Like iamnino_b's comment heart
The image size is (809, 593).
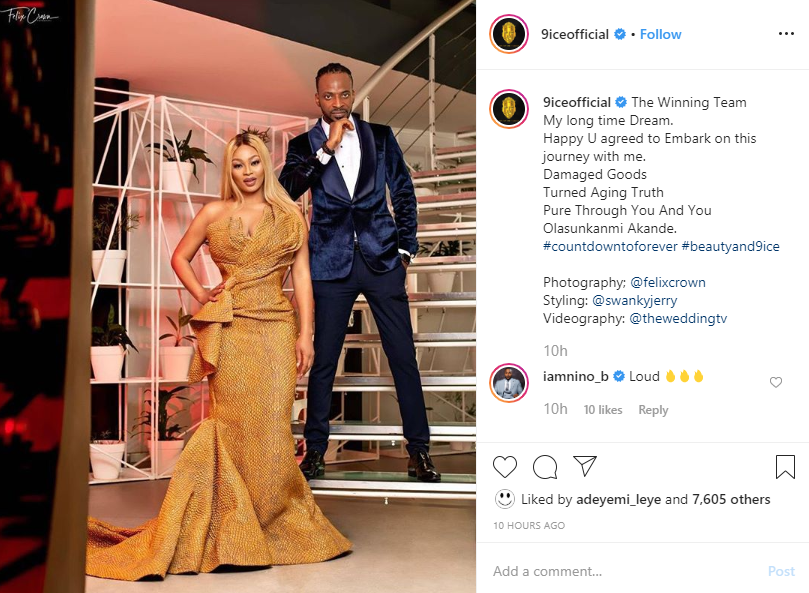[775, 382]
